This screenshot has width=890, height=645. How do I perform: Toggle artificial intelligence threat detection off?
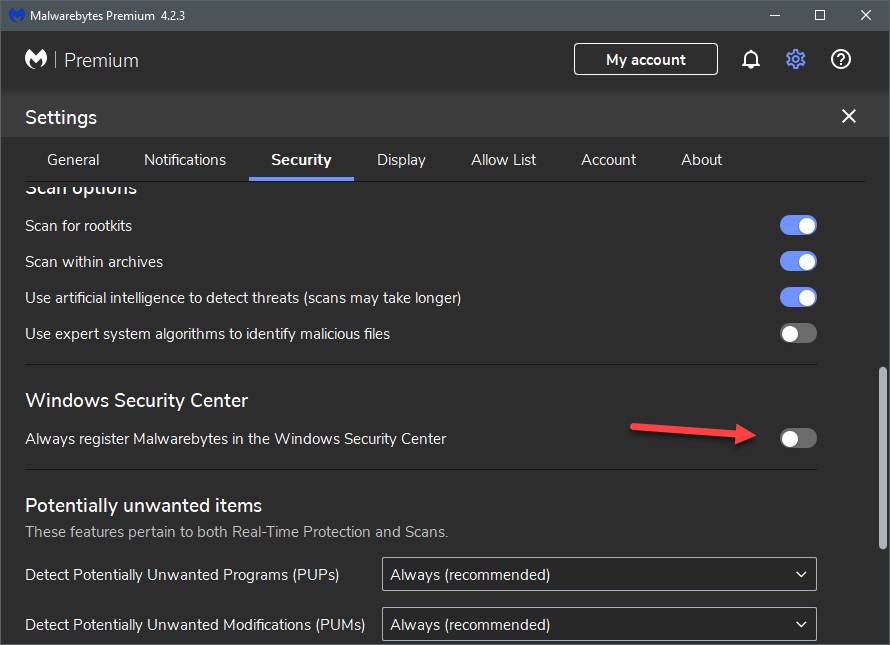click(798, 298)
